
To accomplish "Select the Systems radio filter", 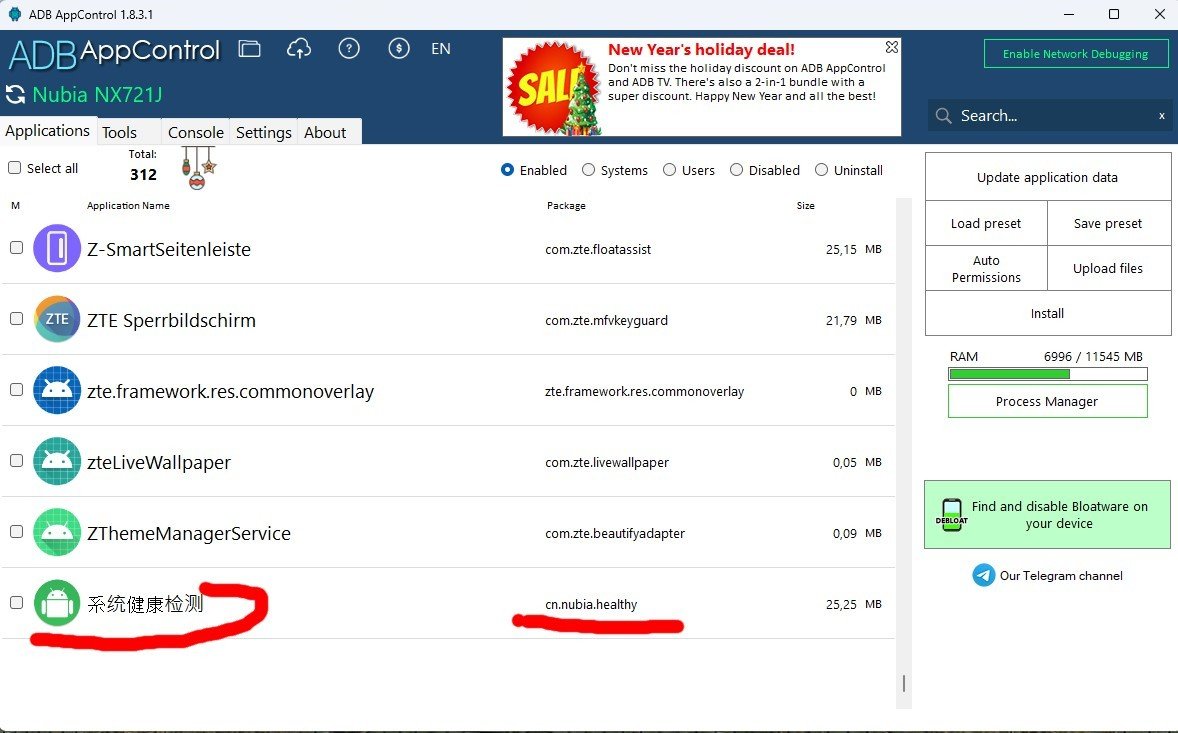I will pyautogui.click(x=588, y=170).
